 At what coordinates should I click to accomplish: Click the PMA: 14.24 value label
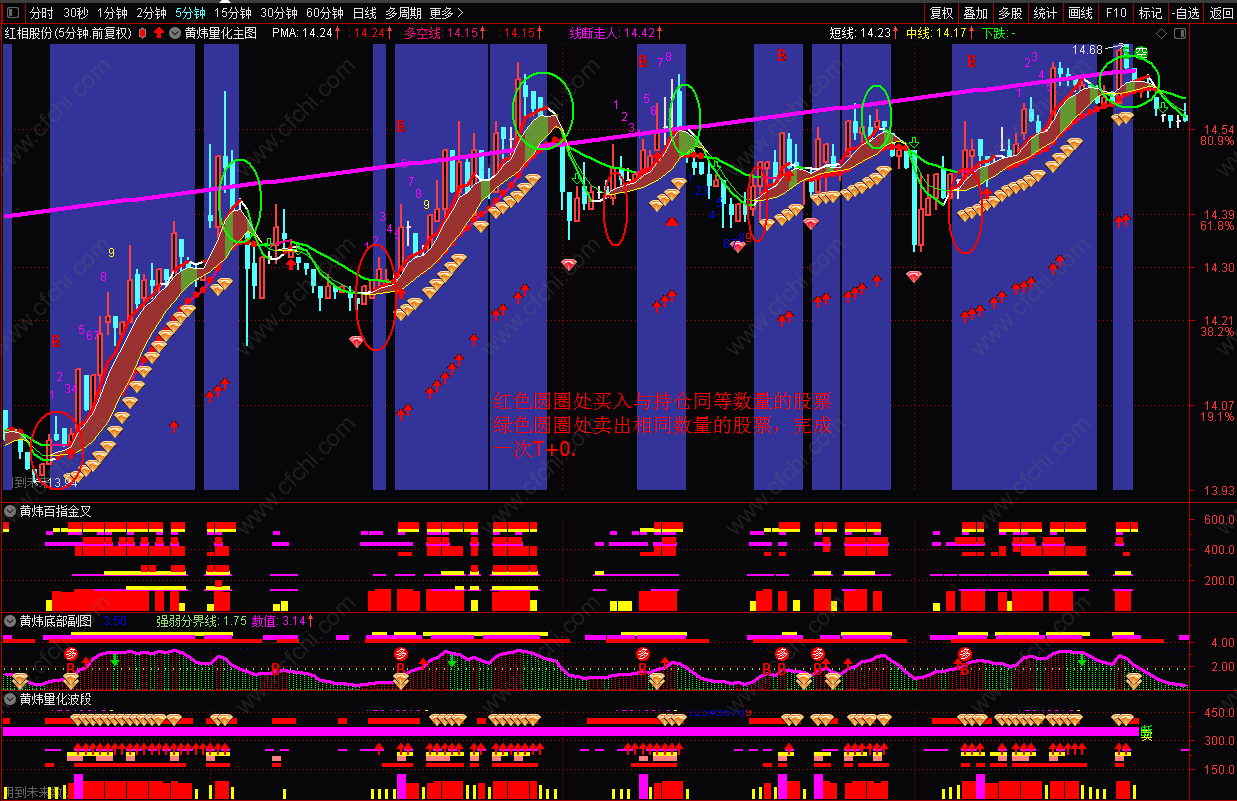pyautogui.click(x=306, y=33)
